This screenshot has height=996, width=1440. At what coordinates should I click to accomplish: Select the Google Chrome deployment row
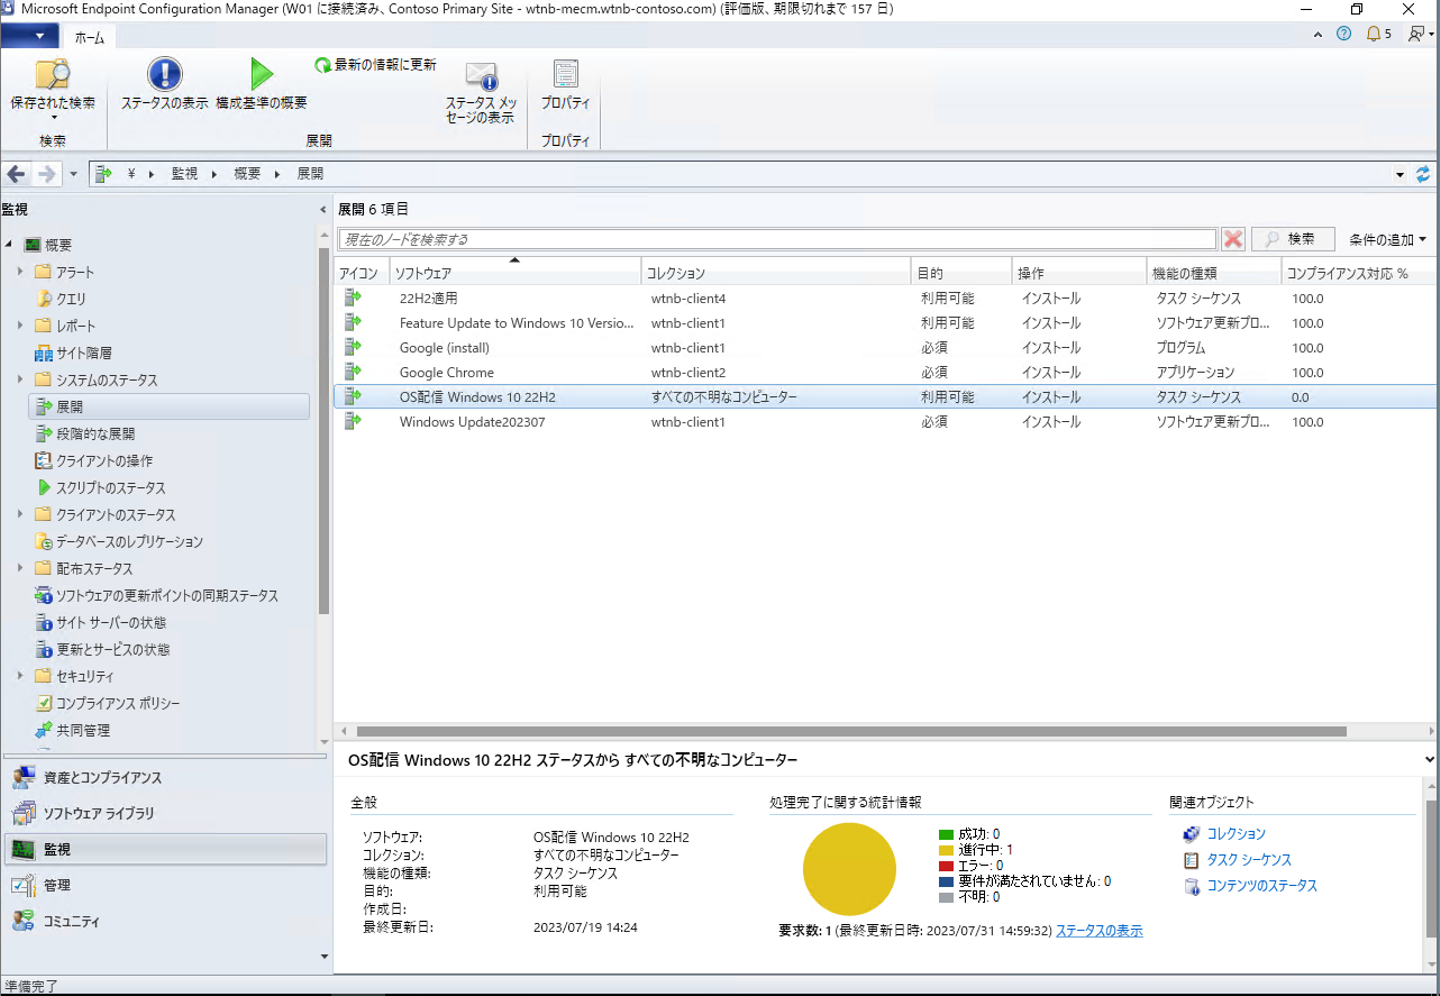tap(885, 372)
